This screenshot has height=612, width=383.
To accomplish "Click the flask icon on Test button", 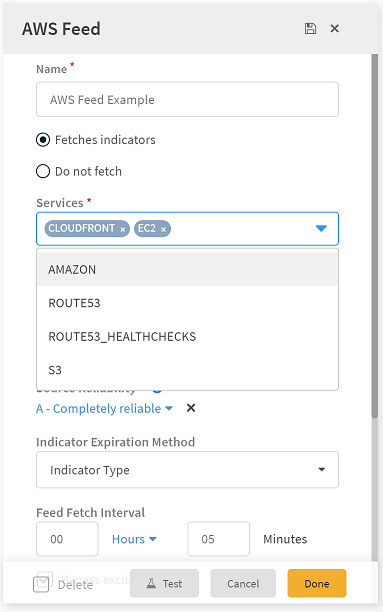I will click(151, 584).
